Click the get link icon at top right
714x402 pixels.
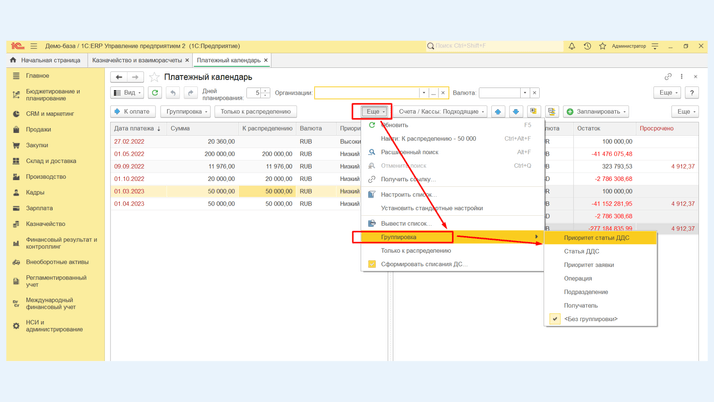tap(668, 77)
